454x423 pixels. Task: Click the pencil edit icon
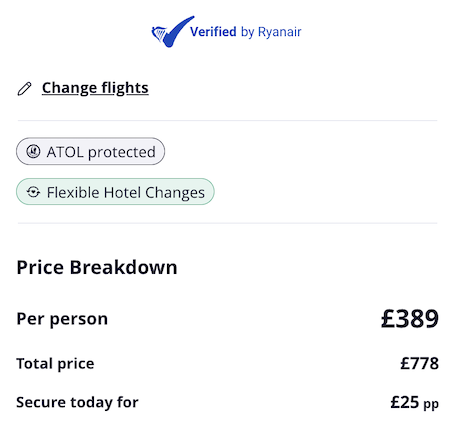pos(24,89)
